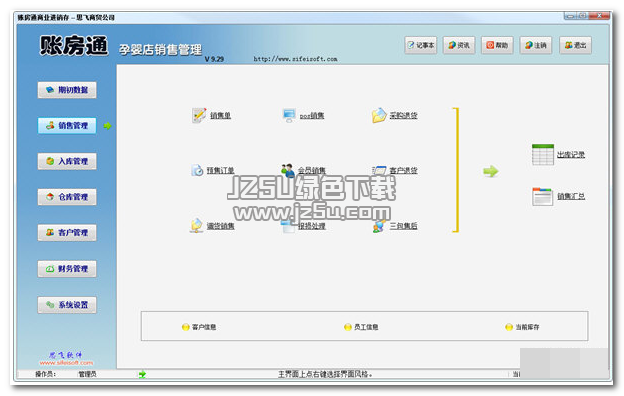This screenshot has width=624, height=396.
Task: Open 客户信息 in the bottom panel
Action: [x=204, y=327]
